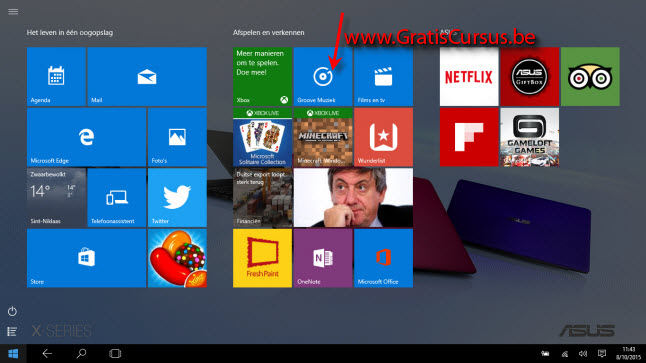Open the ASUS GiftBox tile
This screenshot has width=646, height=363.
tap(529, 77)
